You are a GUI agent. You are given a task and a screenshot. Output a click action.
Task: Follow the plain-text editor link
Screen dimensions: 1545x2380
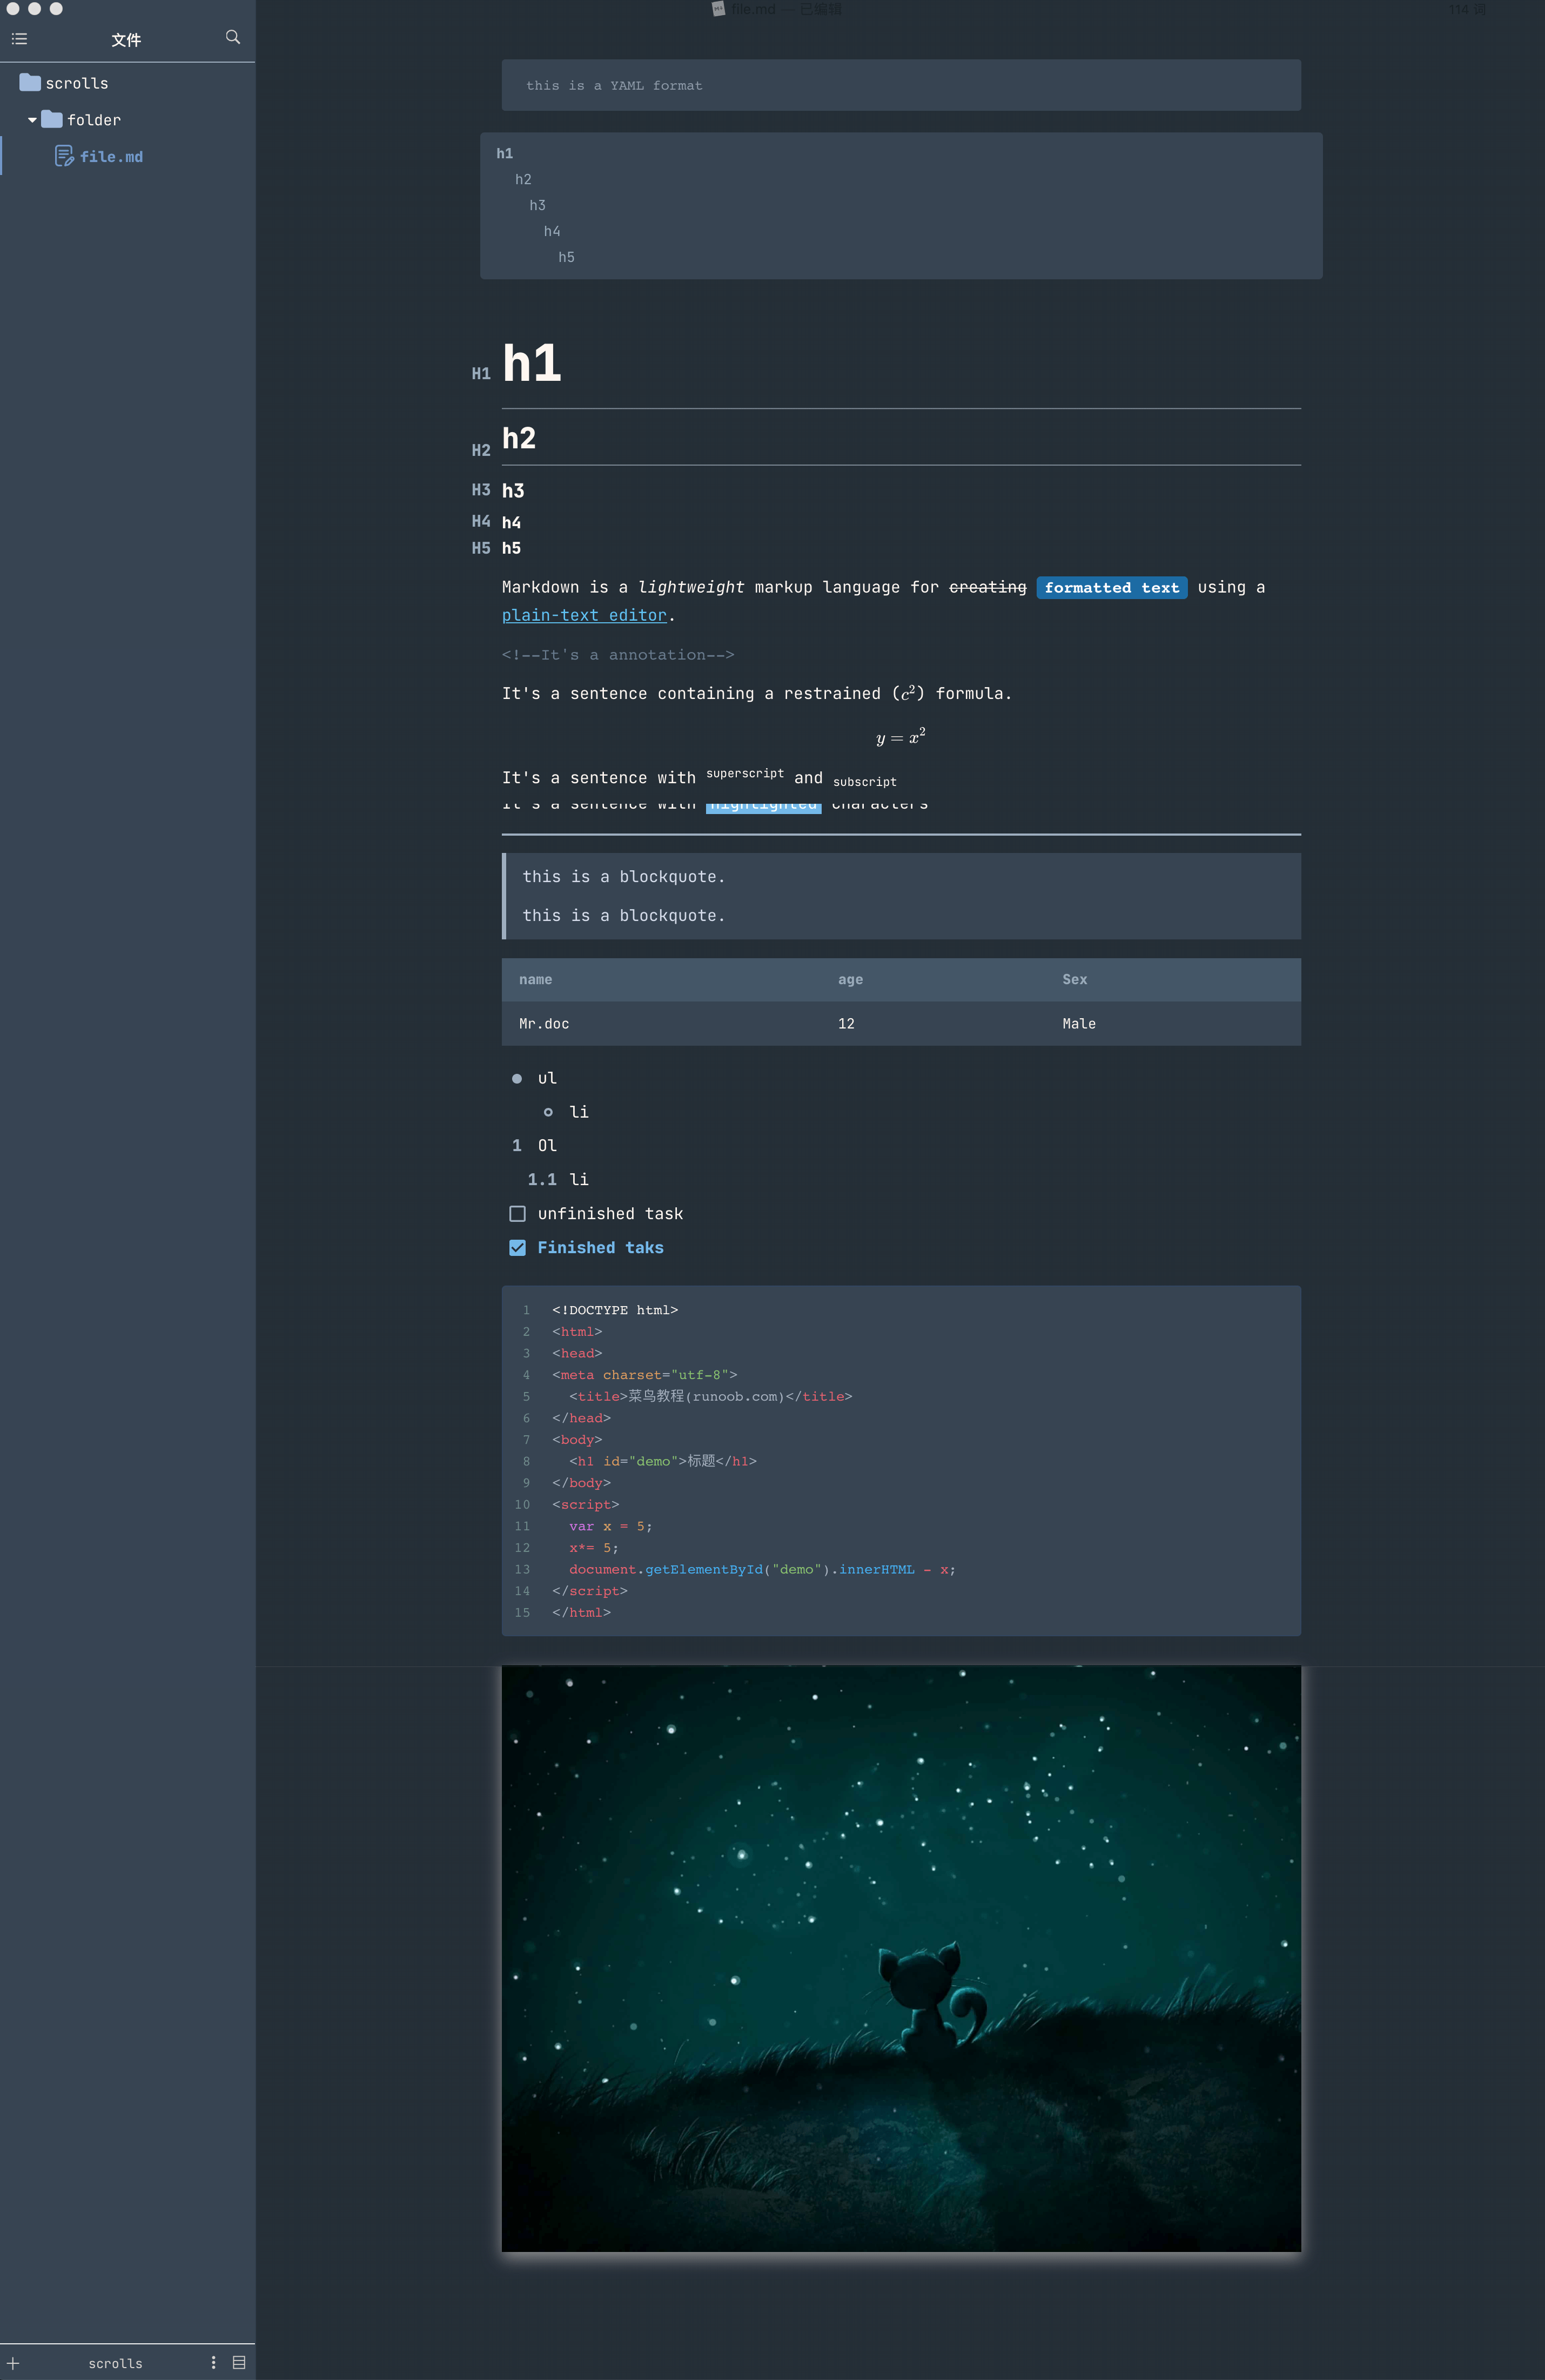tap(584, 615)
